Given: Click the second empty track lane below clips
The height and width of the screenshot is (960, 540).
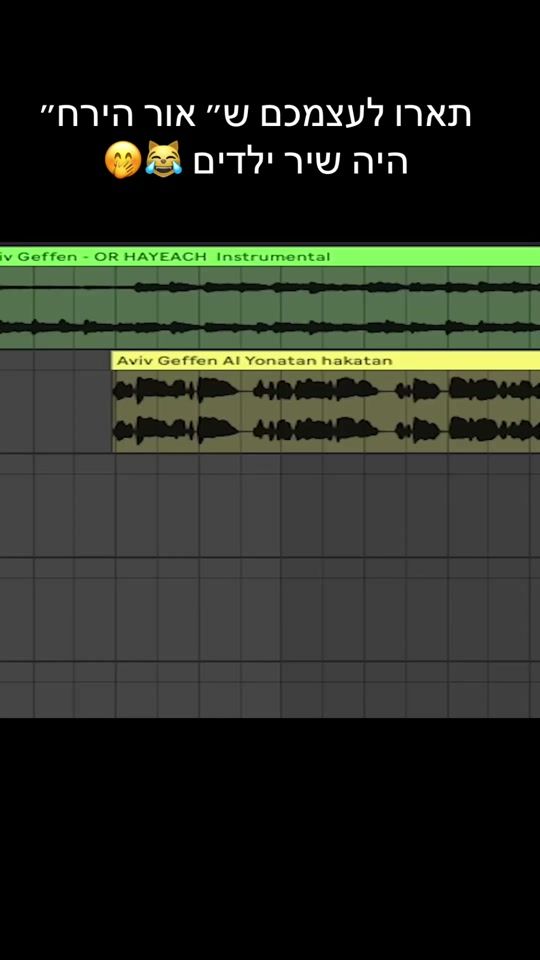Looking at the screenshot, I should tap(270, 609).
